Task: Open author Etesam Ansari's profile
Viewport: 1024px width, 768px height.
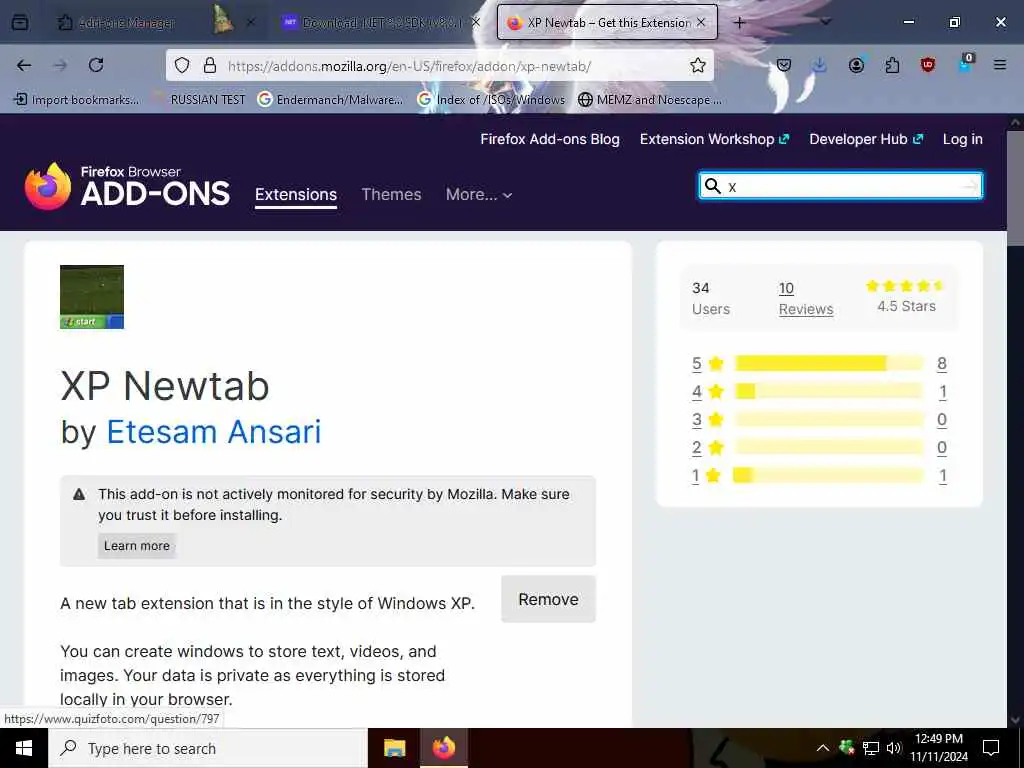Action: 214,432
